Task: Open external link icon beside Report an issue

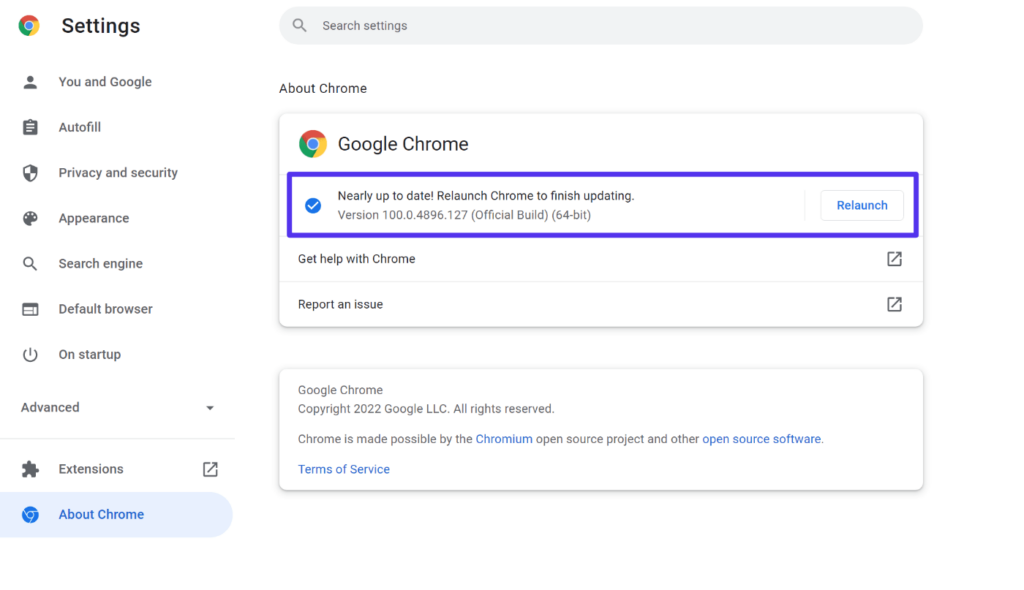Action: [893, 305]
